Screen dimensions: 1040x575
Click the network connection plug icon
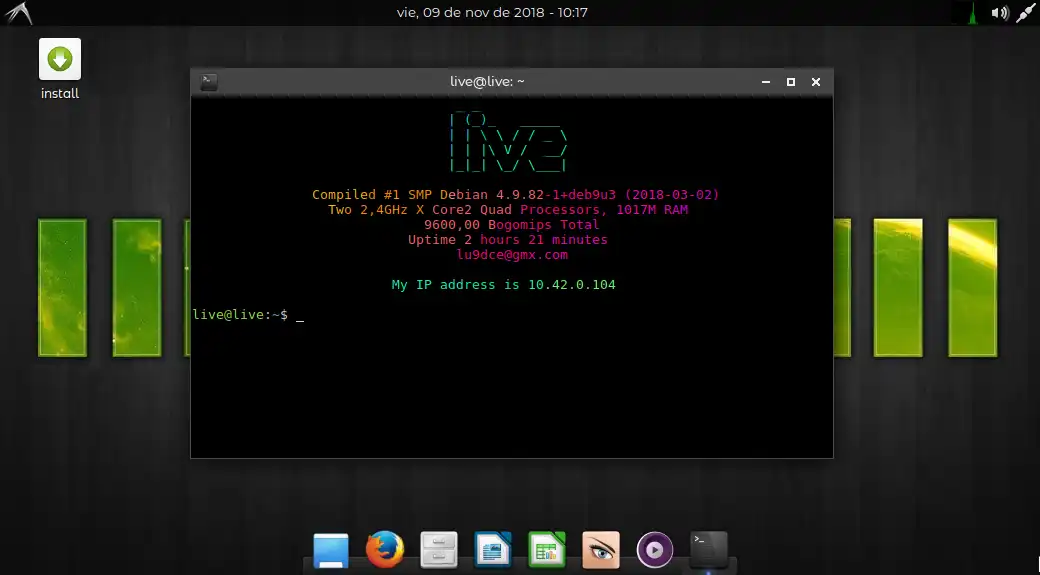1025,13
